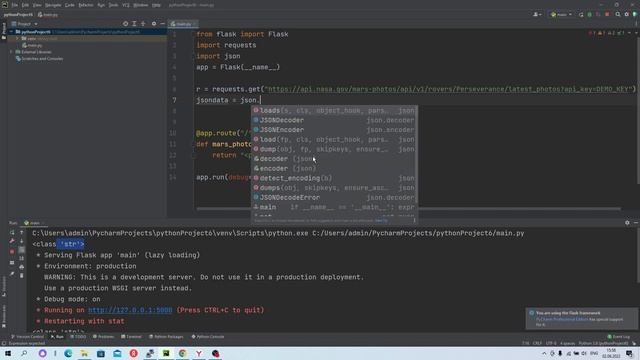Click the inspection errors widget in editor

[607, 33]
